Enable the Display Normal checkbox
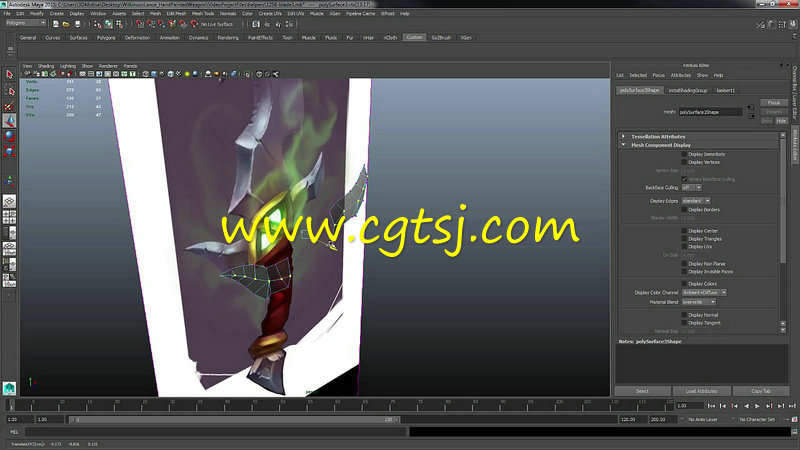This screenshot has width=800, height=450. pyautogui.click(x=684, y=315)
